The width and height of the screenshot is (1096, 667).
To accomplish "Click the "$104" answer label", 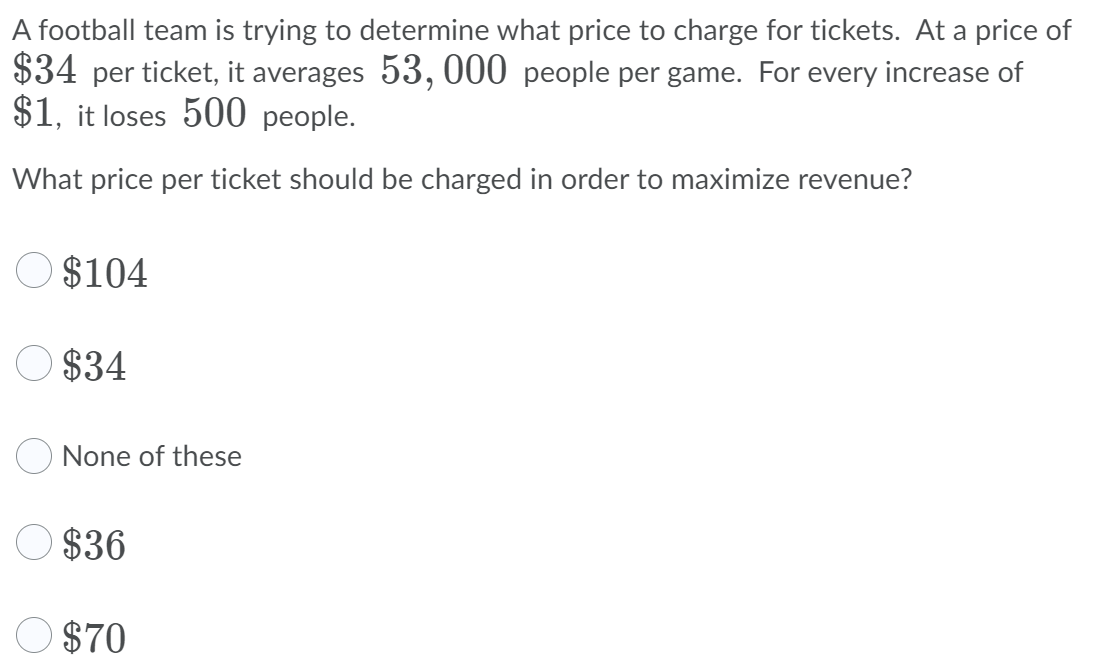I will click(x=104, y=272).
